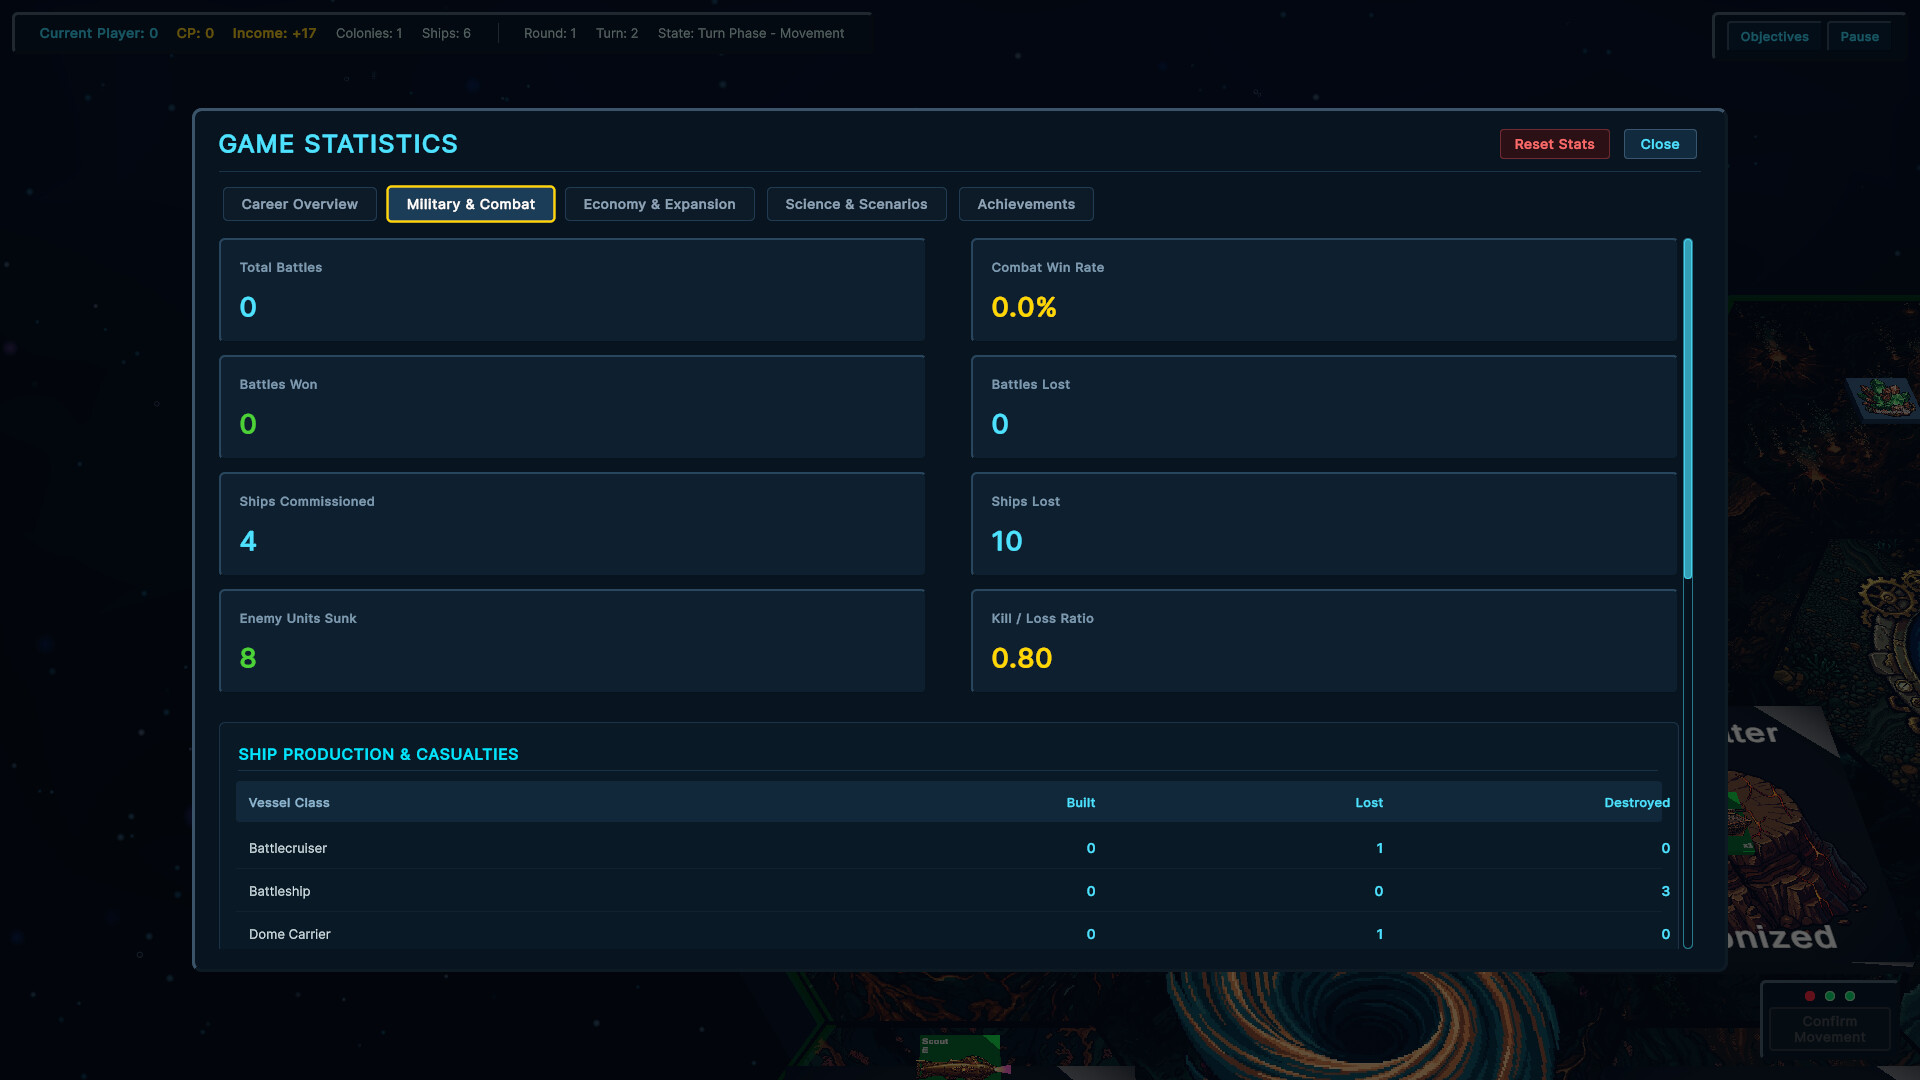Switch to the Career Overview tab
The width and height of the screenshot is (1920, 1080).
[x=299, y=204]
